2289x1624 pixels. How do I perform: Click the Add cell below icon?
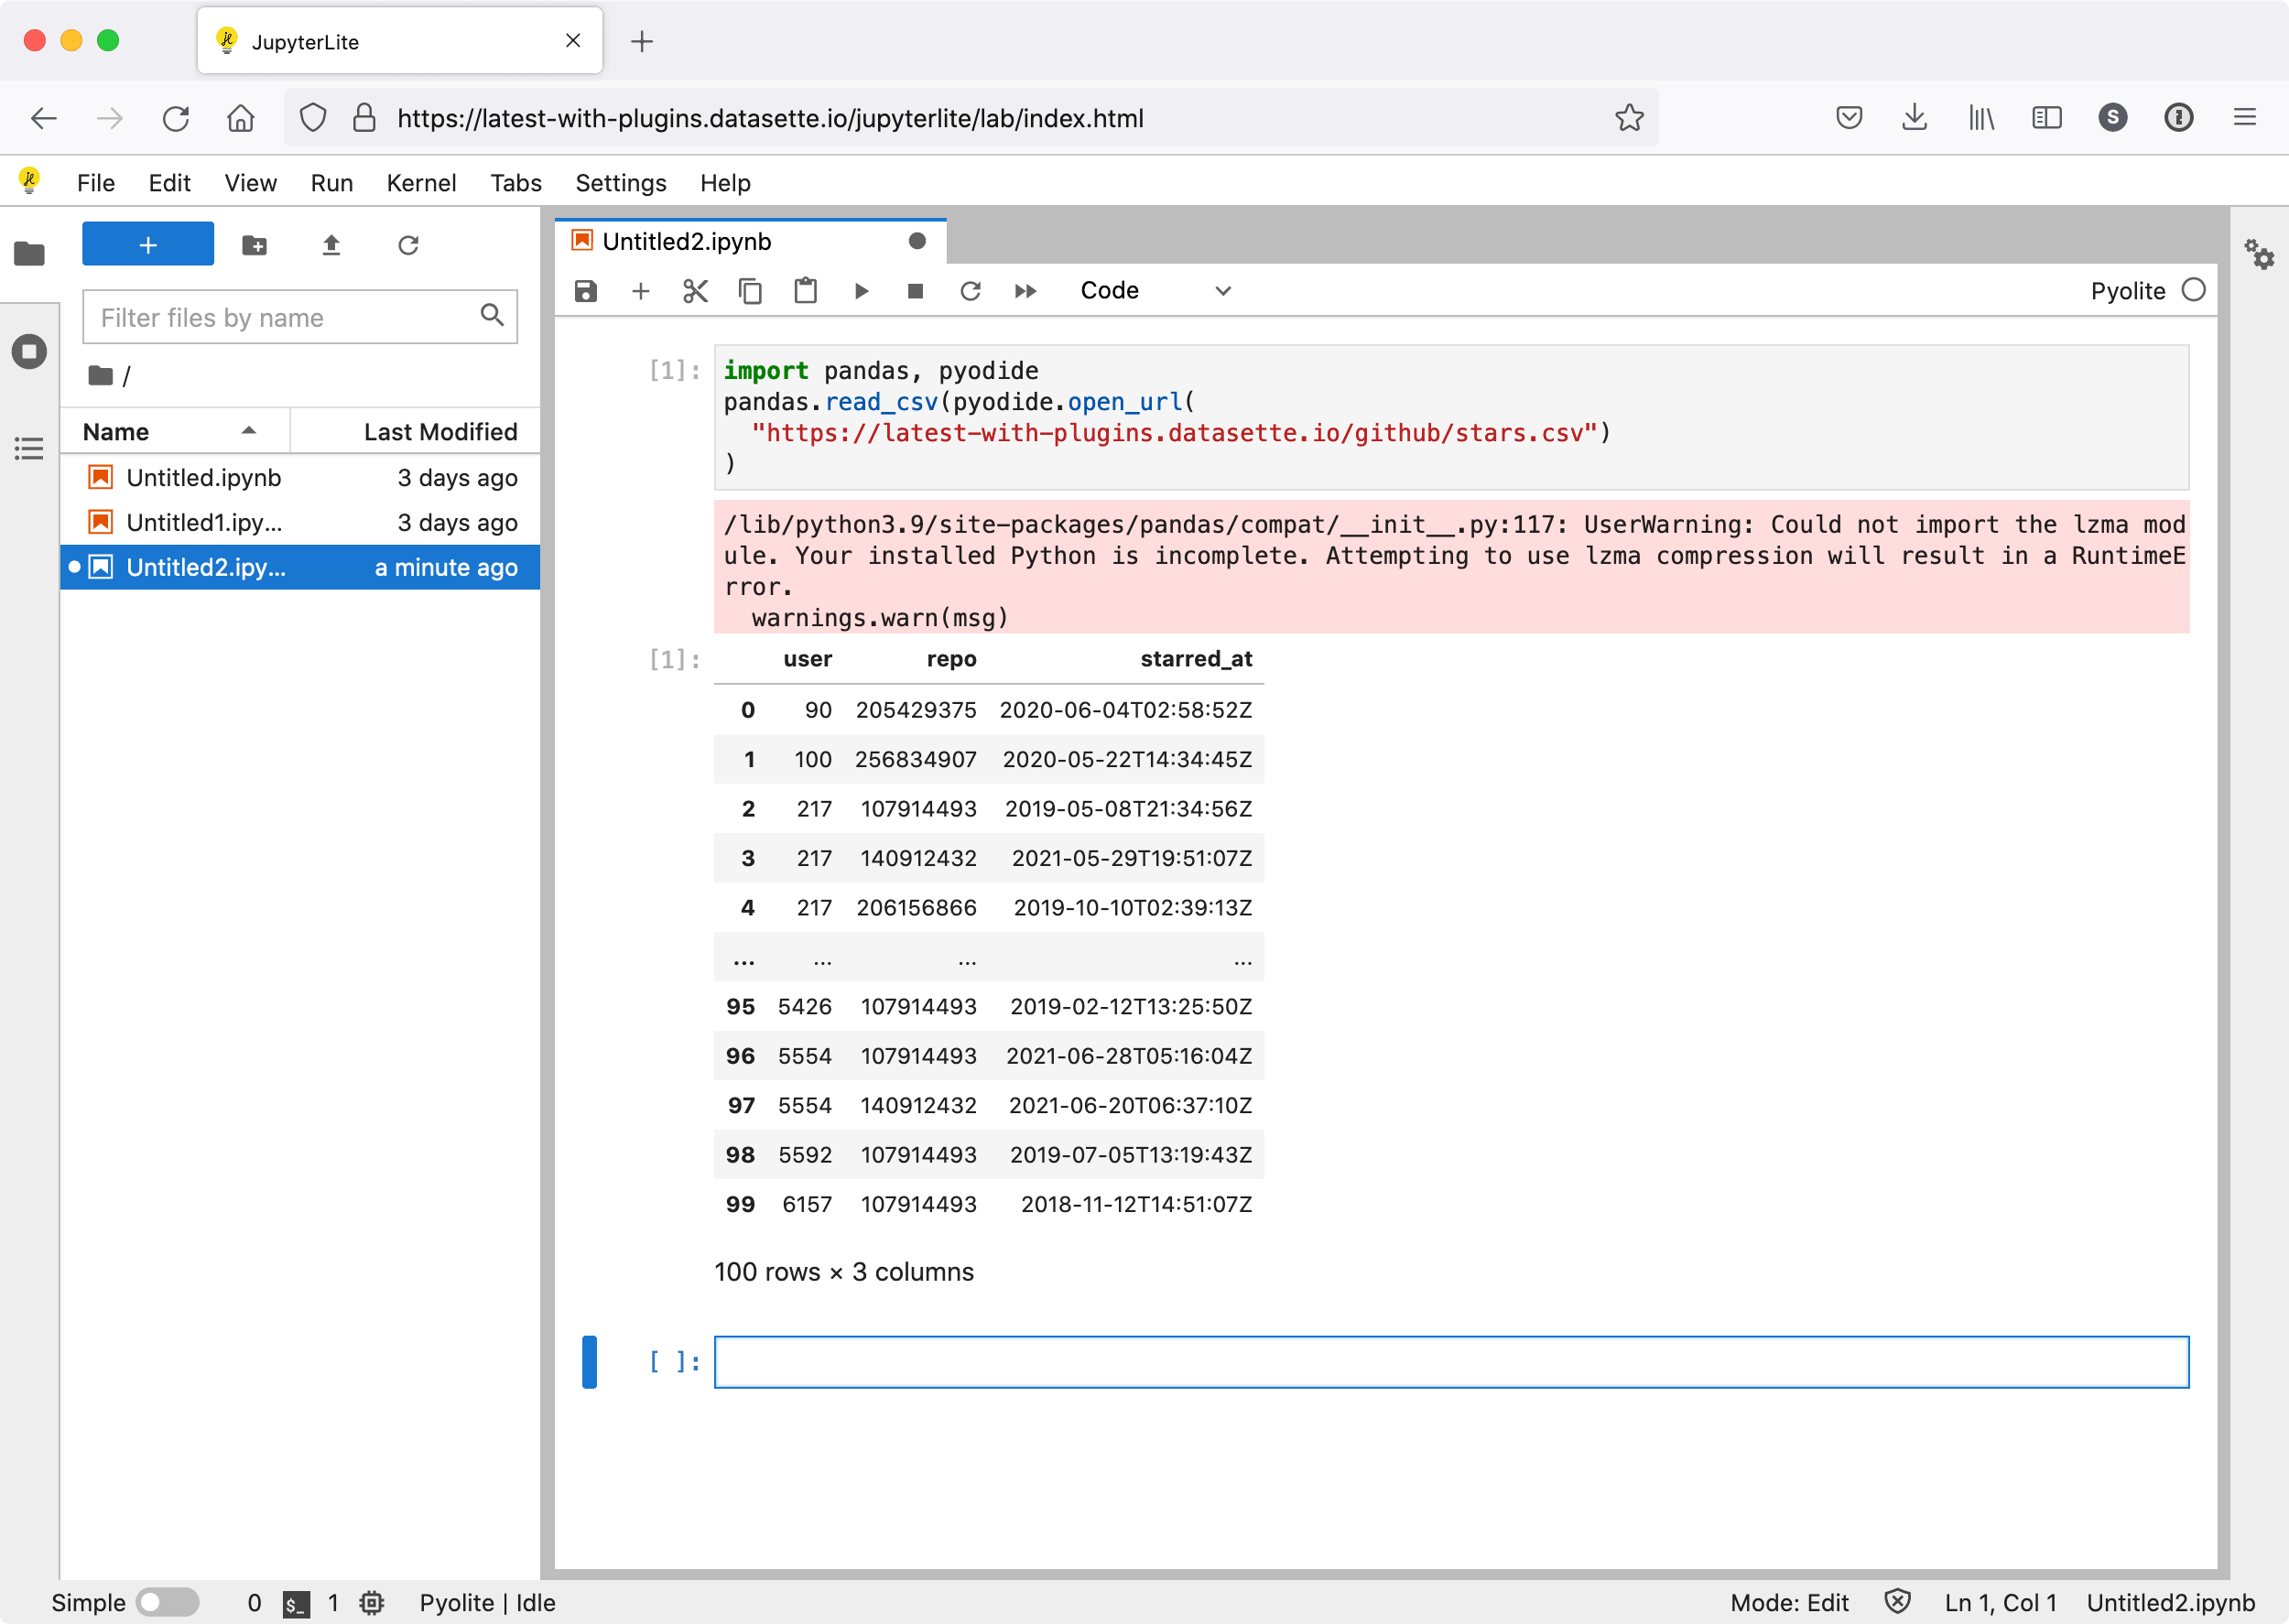tap(642, 290)
